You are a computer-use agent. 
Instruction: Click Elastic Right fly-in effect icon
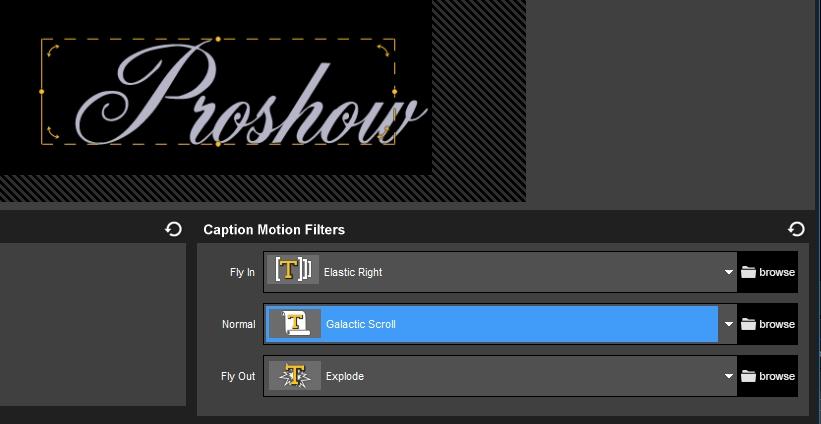click(x=293, y=270)
